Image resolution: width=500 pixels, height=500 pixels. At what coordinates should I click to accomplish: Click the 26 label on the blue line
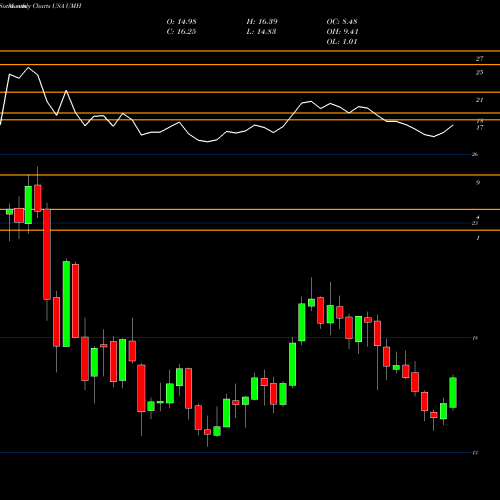[x=475, y=154]
